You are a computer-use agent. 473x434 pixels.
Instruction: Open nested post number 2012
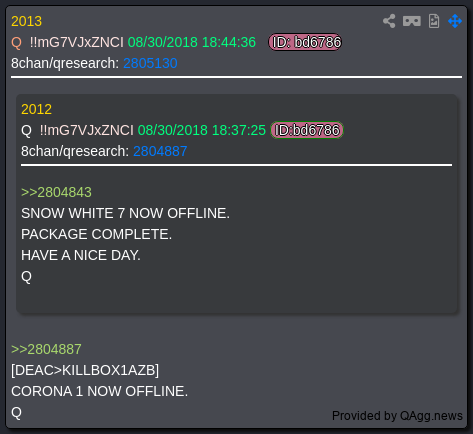[37, 109]
